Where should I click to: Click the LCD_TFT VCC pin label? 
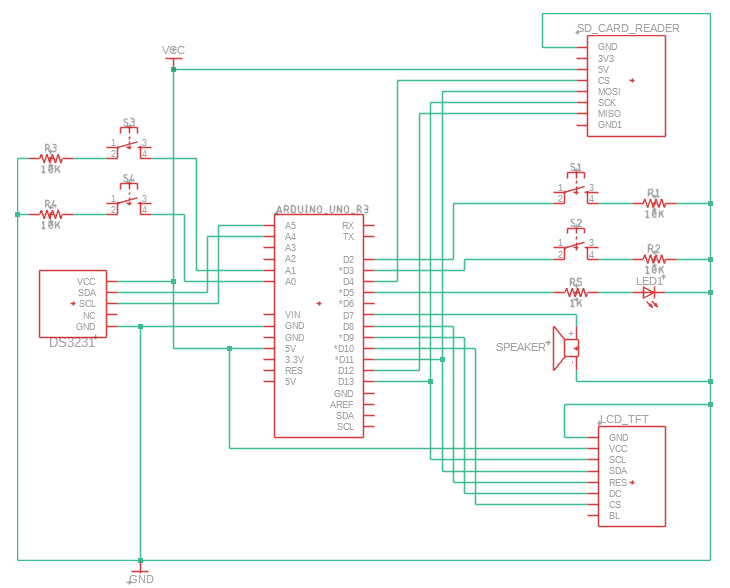(x=618, y=449)
